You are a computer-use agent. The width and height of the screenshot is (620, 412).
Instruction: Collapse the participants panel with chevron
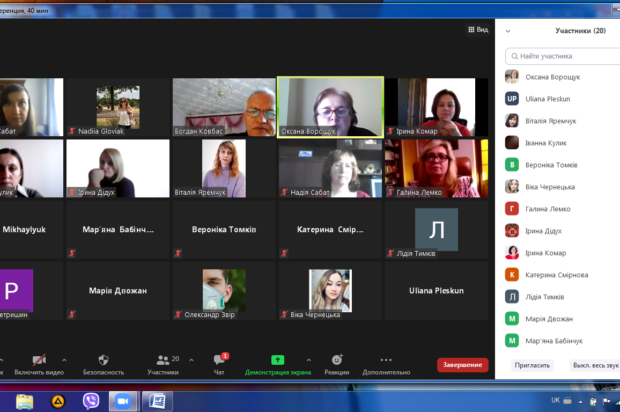click(508, 31)
